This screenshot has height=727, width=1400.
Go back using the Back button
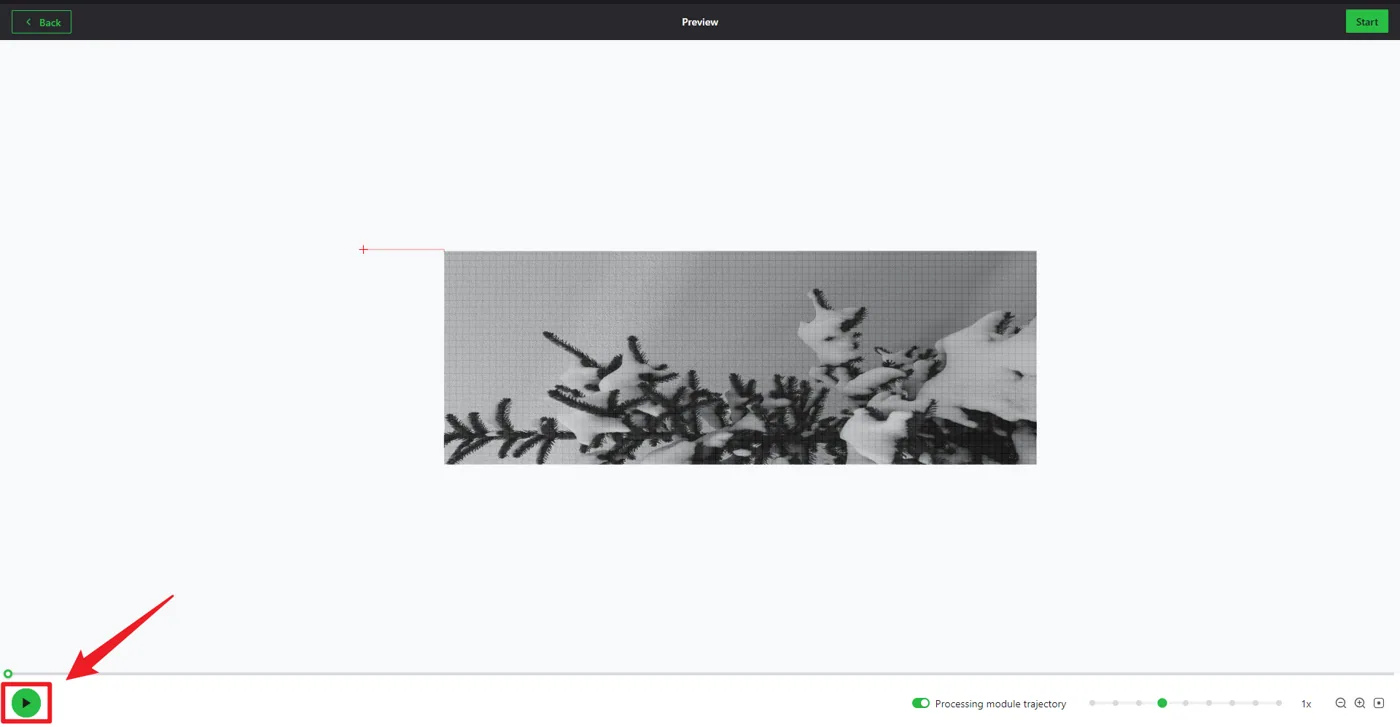click(x=41, y=22)
